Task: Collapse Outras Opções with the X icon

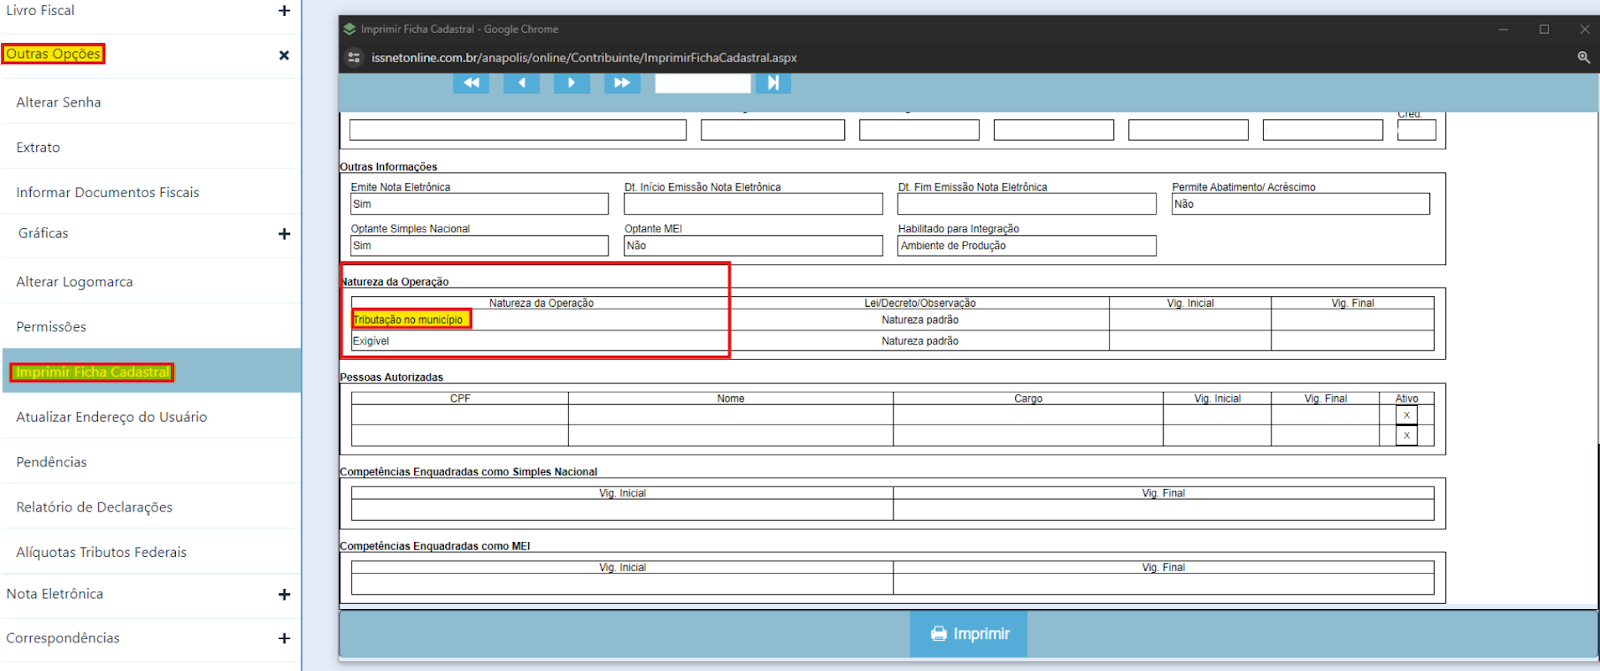Action: tap(284, 56)
